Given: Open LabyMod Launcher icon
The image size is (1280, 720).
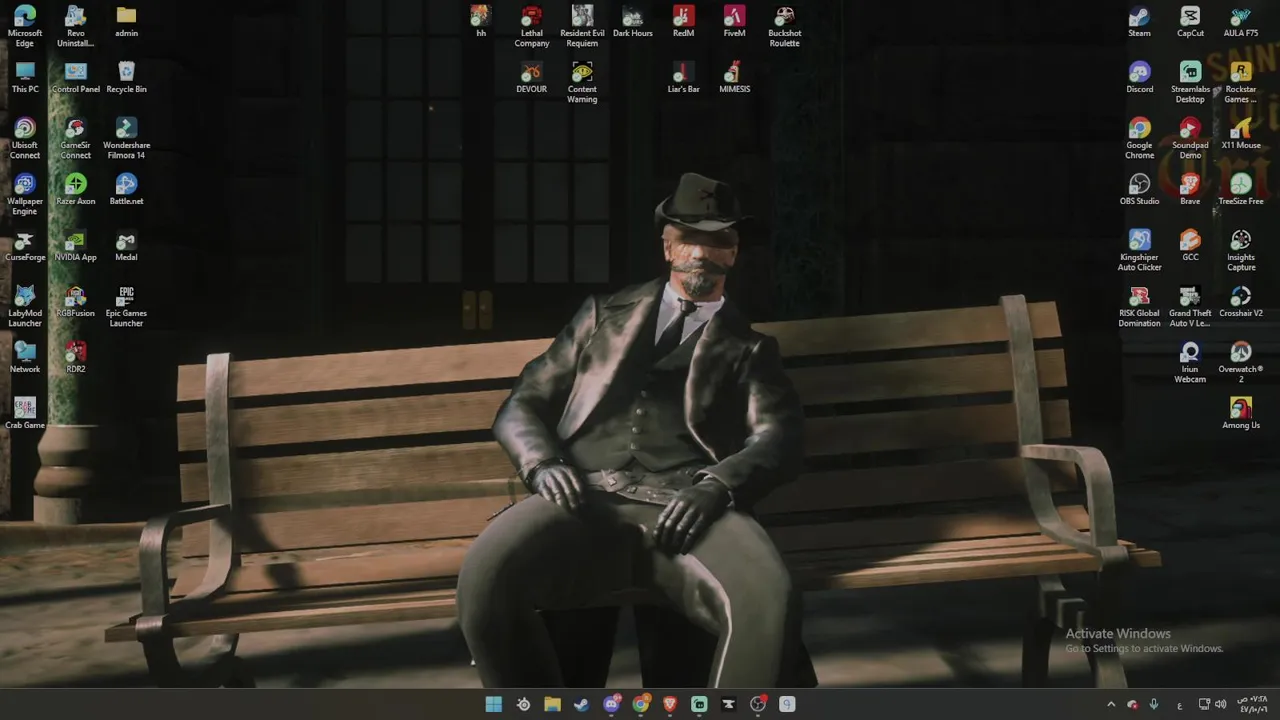Looking at the screenshot, I should click(25, 306).
